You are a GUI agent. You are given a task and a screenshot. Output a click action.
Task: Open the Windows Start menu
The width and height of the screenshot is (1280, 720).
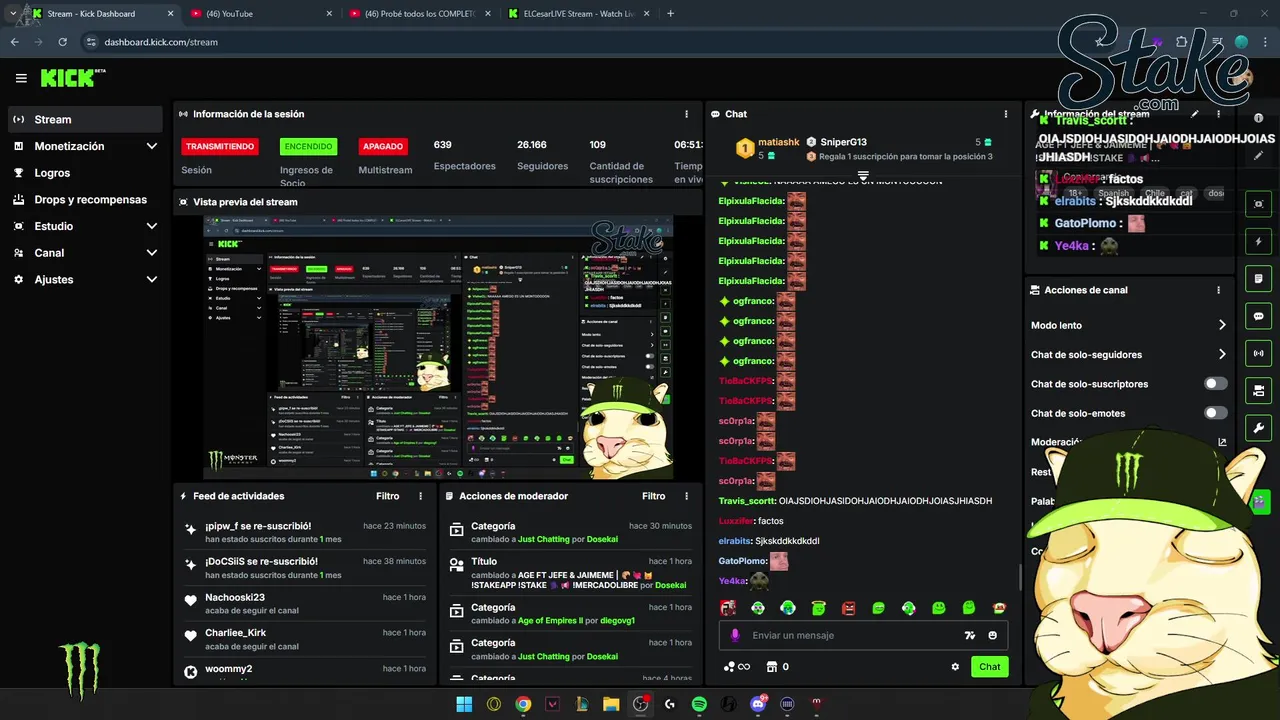pos(464,704)
